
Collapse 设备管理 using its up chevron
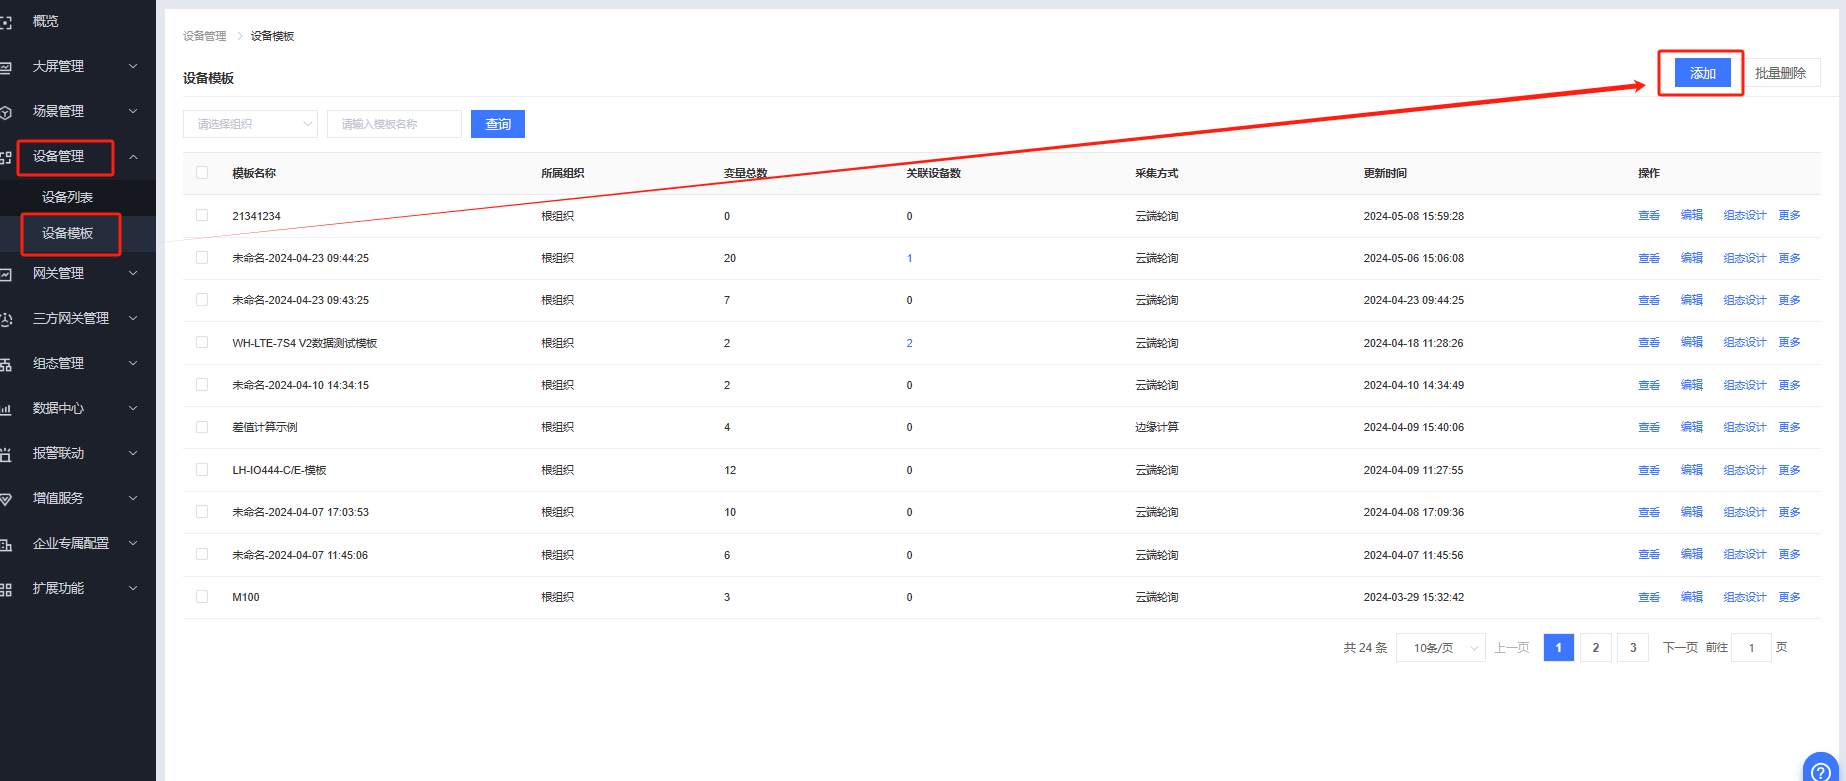coord(133,156)
